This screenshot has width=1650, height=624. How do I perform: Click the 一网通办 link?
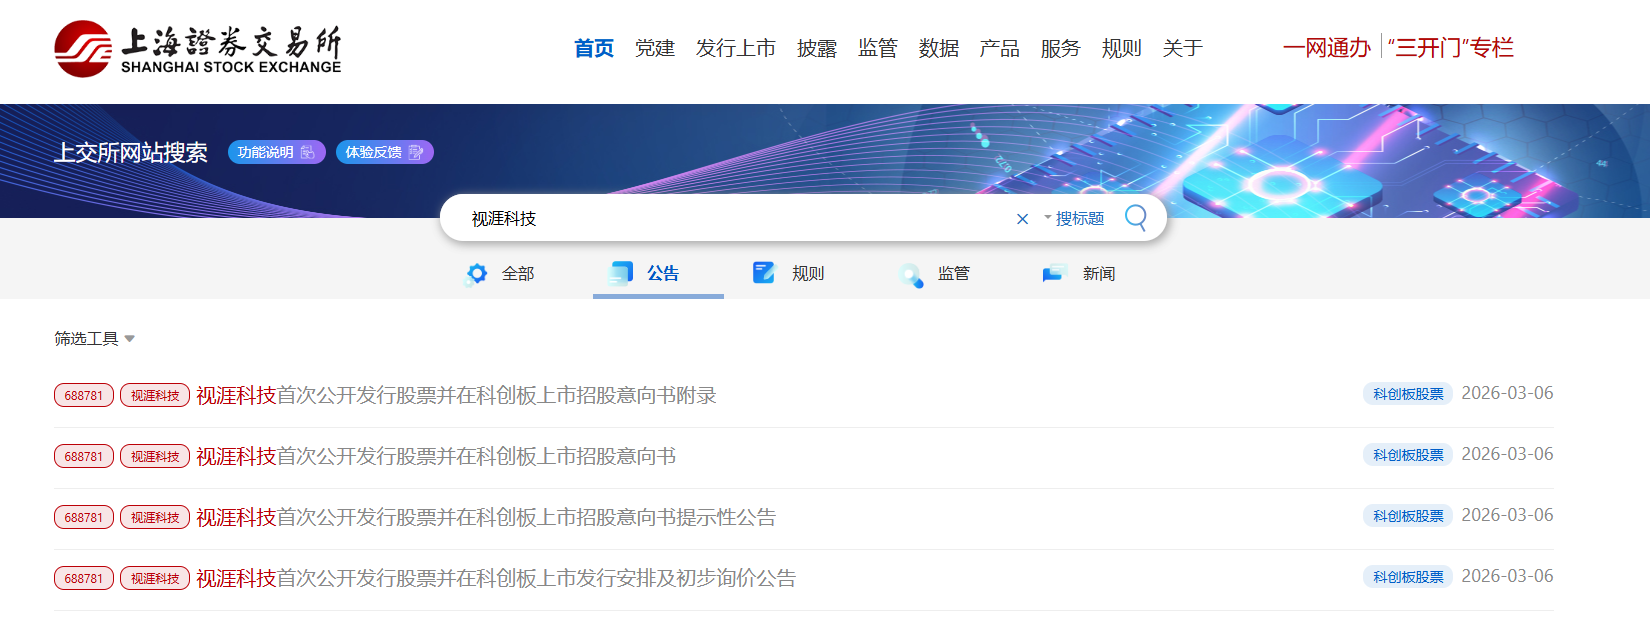(x=1327, y=47)
